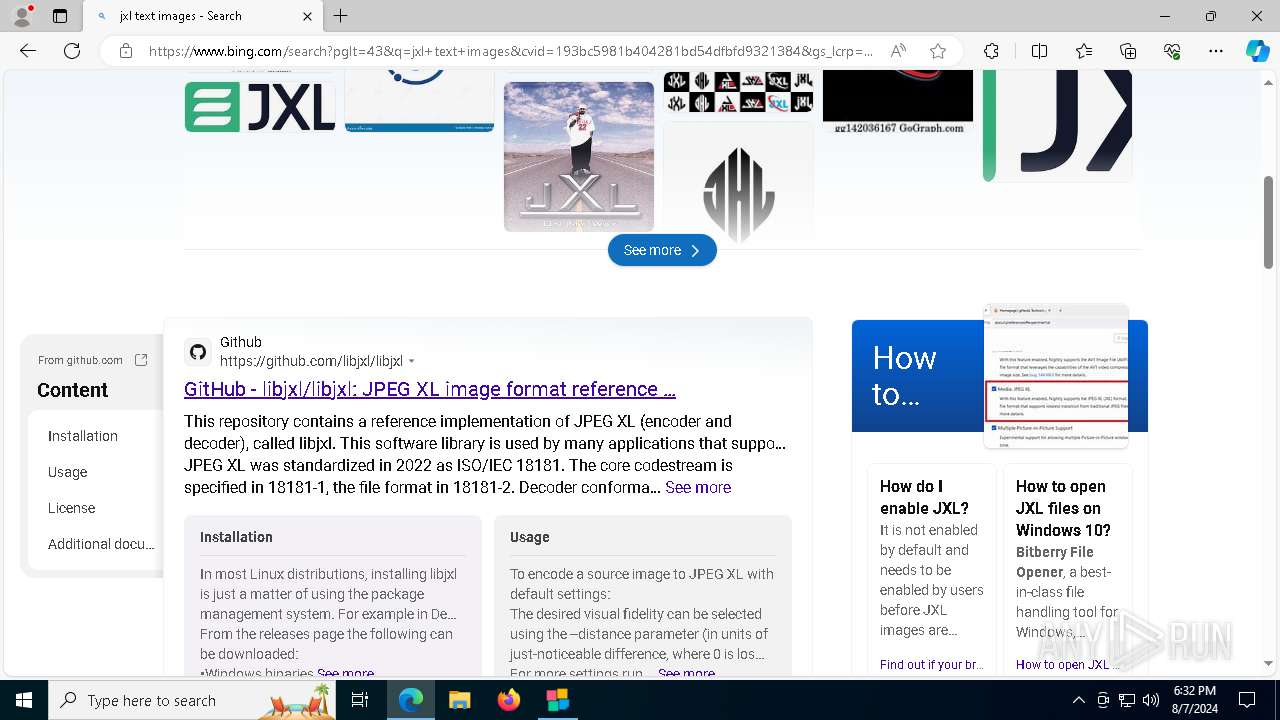This screenshot has height=720, width=1280.
Task: Click the Installation card heading
Action: coord(236,537)
